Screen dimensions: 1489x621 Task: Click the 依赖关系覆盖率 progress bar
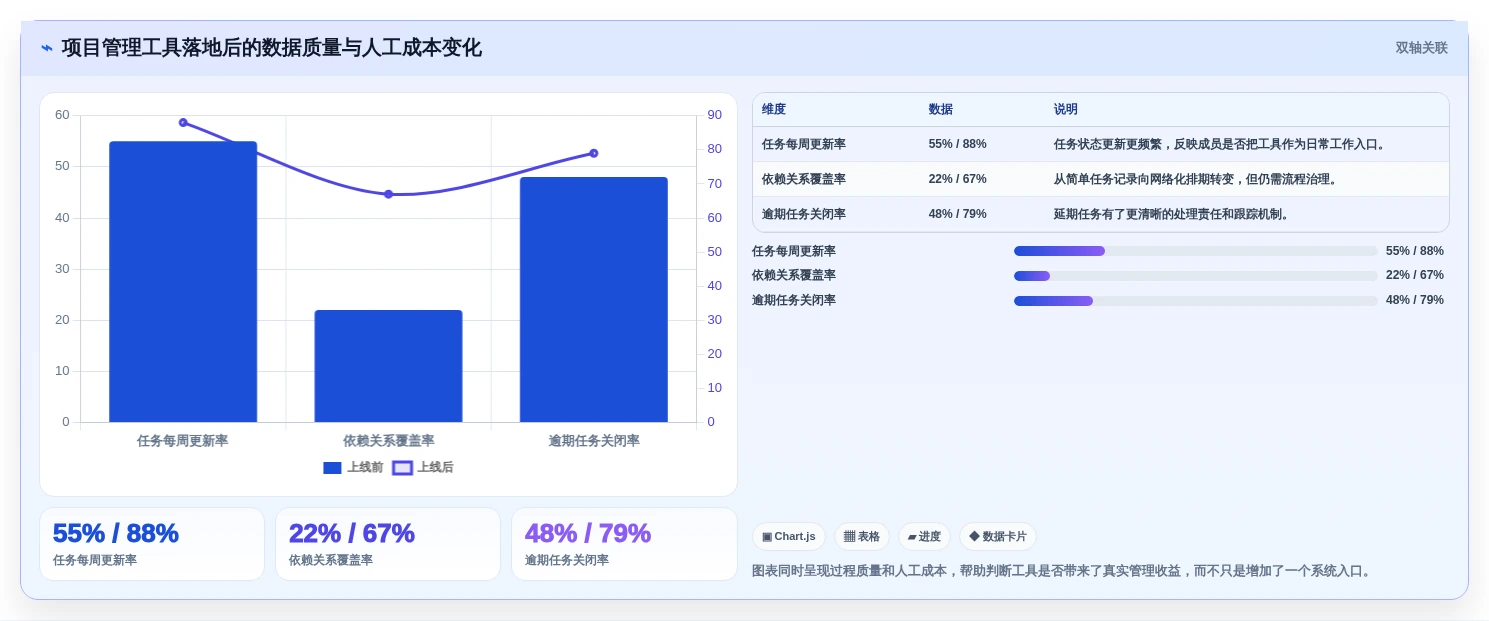[1195, 275]
